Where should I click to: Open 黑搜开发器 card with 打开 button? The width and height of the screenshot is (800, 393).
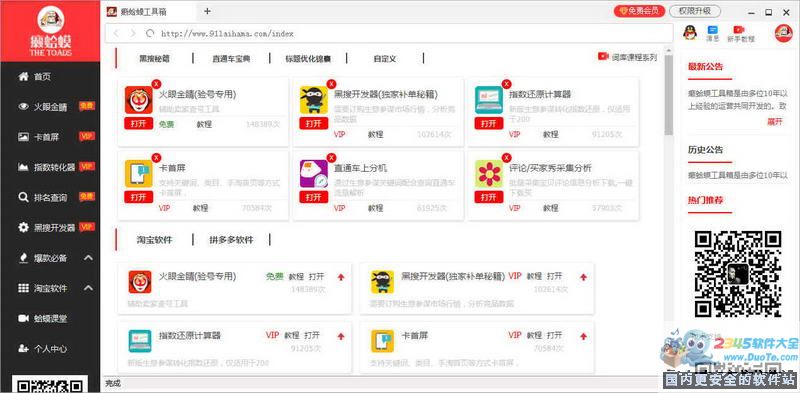[x=313, y=124]
